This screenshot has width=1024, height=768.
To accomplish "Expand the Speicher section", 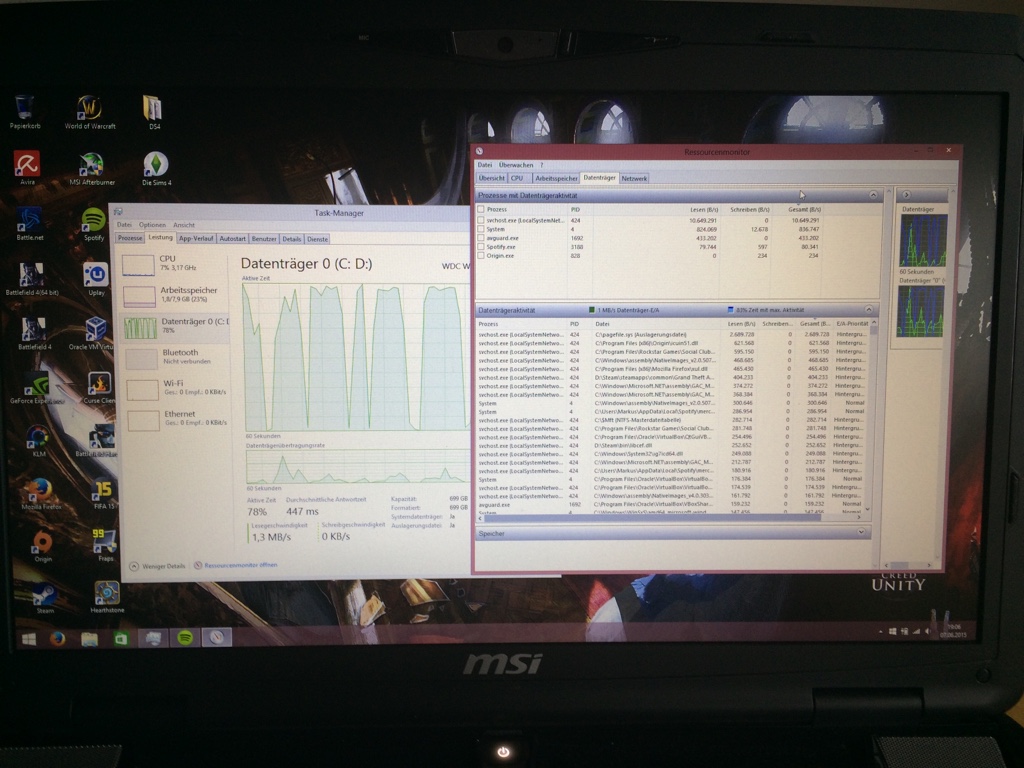I will click(x=861, y=532).
